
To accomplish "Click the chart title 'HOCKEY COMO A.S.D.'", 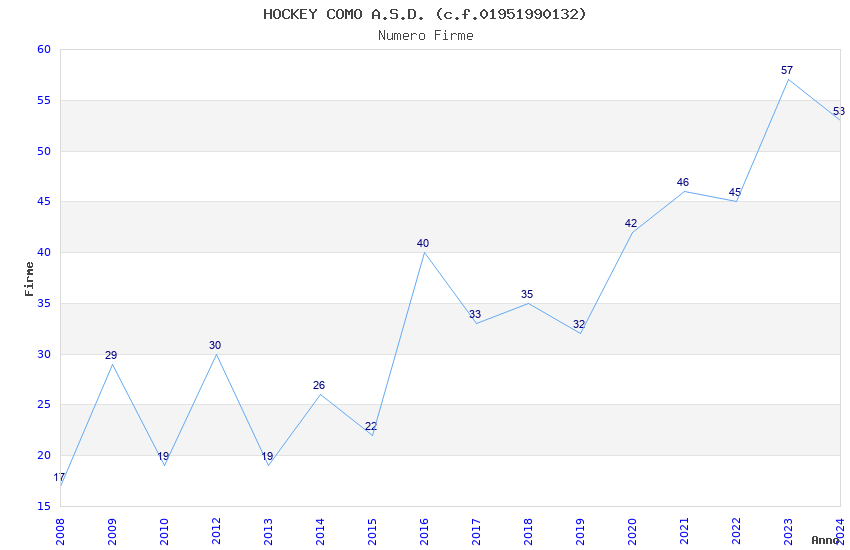I will [344, 14].
